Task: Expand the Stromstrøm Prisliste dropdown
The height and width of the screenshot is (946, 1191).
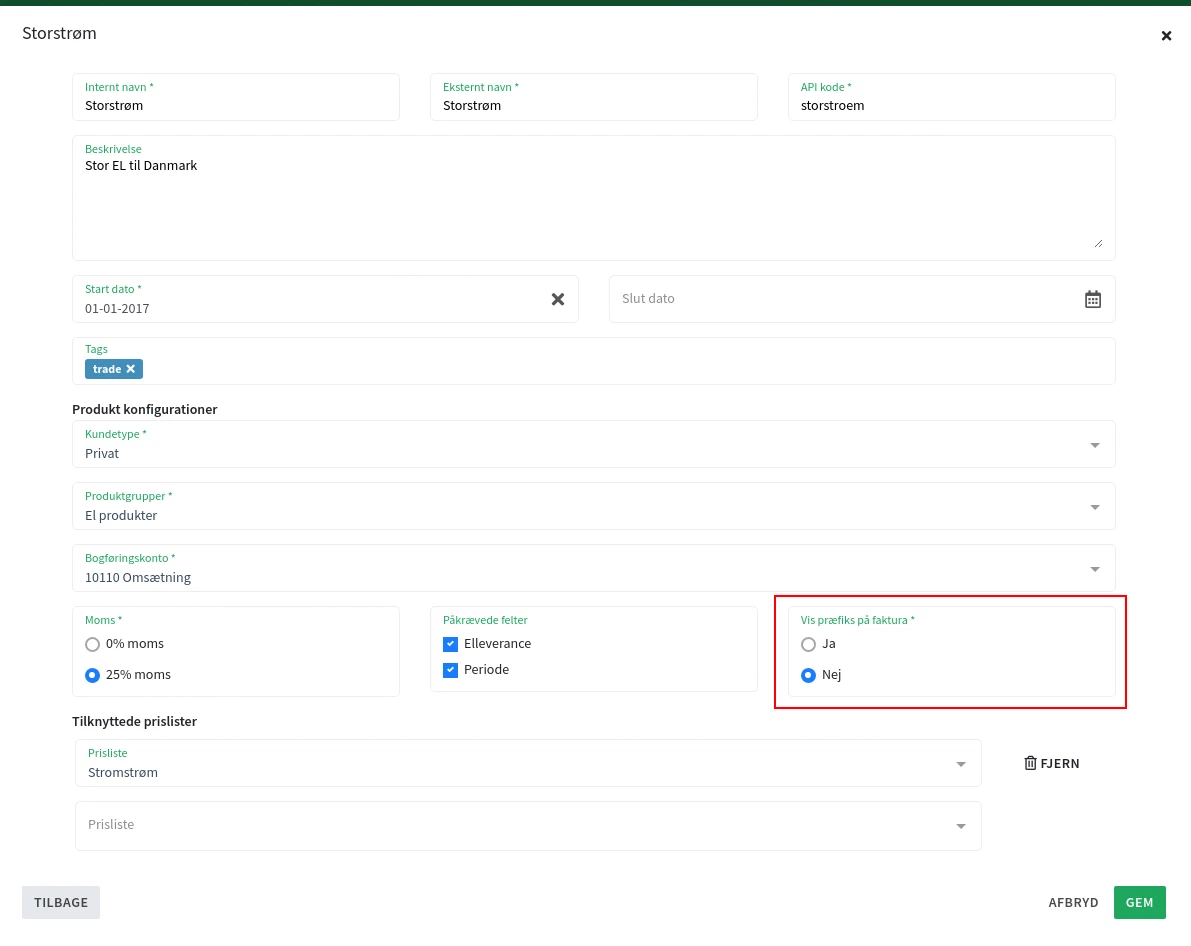Action: pos(960,764)
